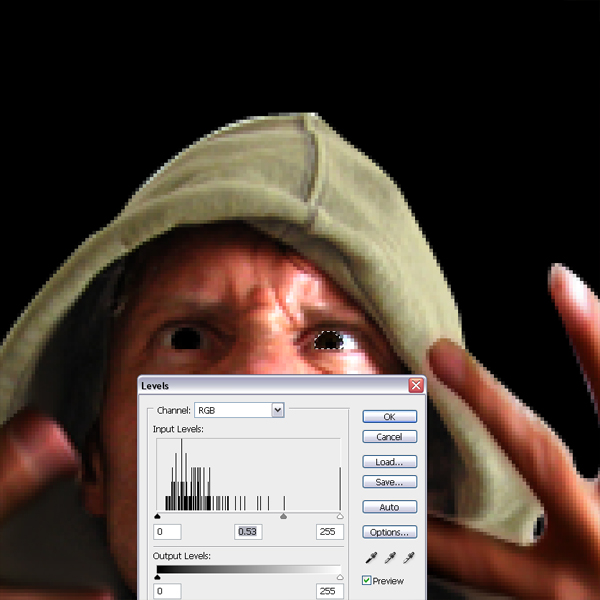The width and height of the screenshot is (600, 600).
Task: Open the Options... dialog
Action: [390, 532]
